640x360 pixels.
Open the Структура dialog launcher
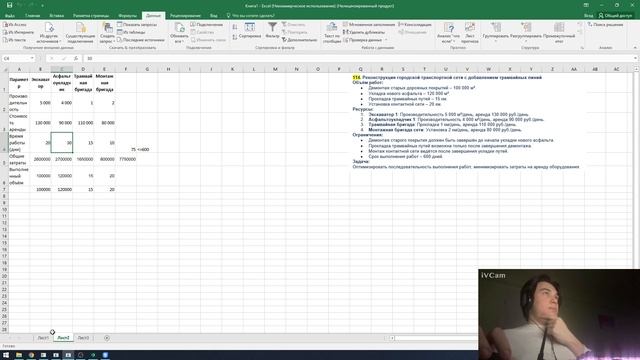582,48
